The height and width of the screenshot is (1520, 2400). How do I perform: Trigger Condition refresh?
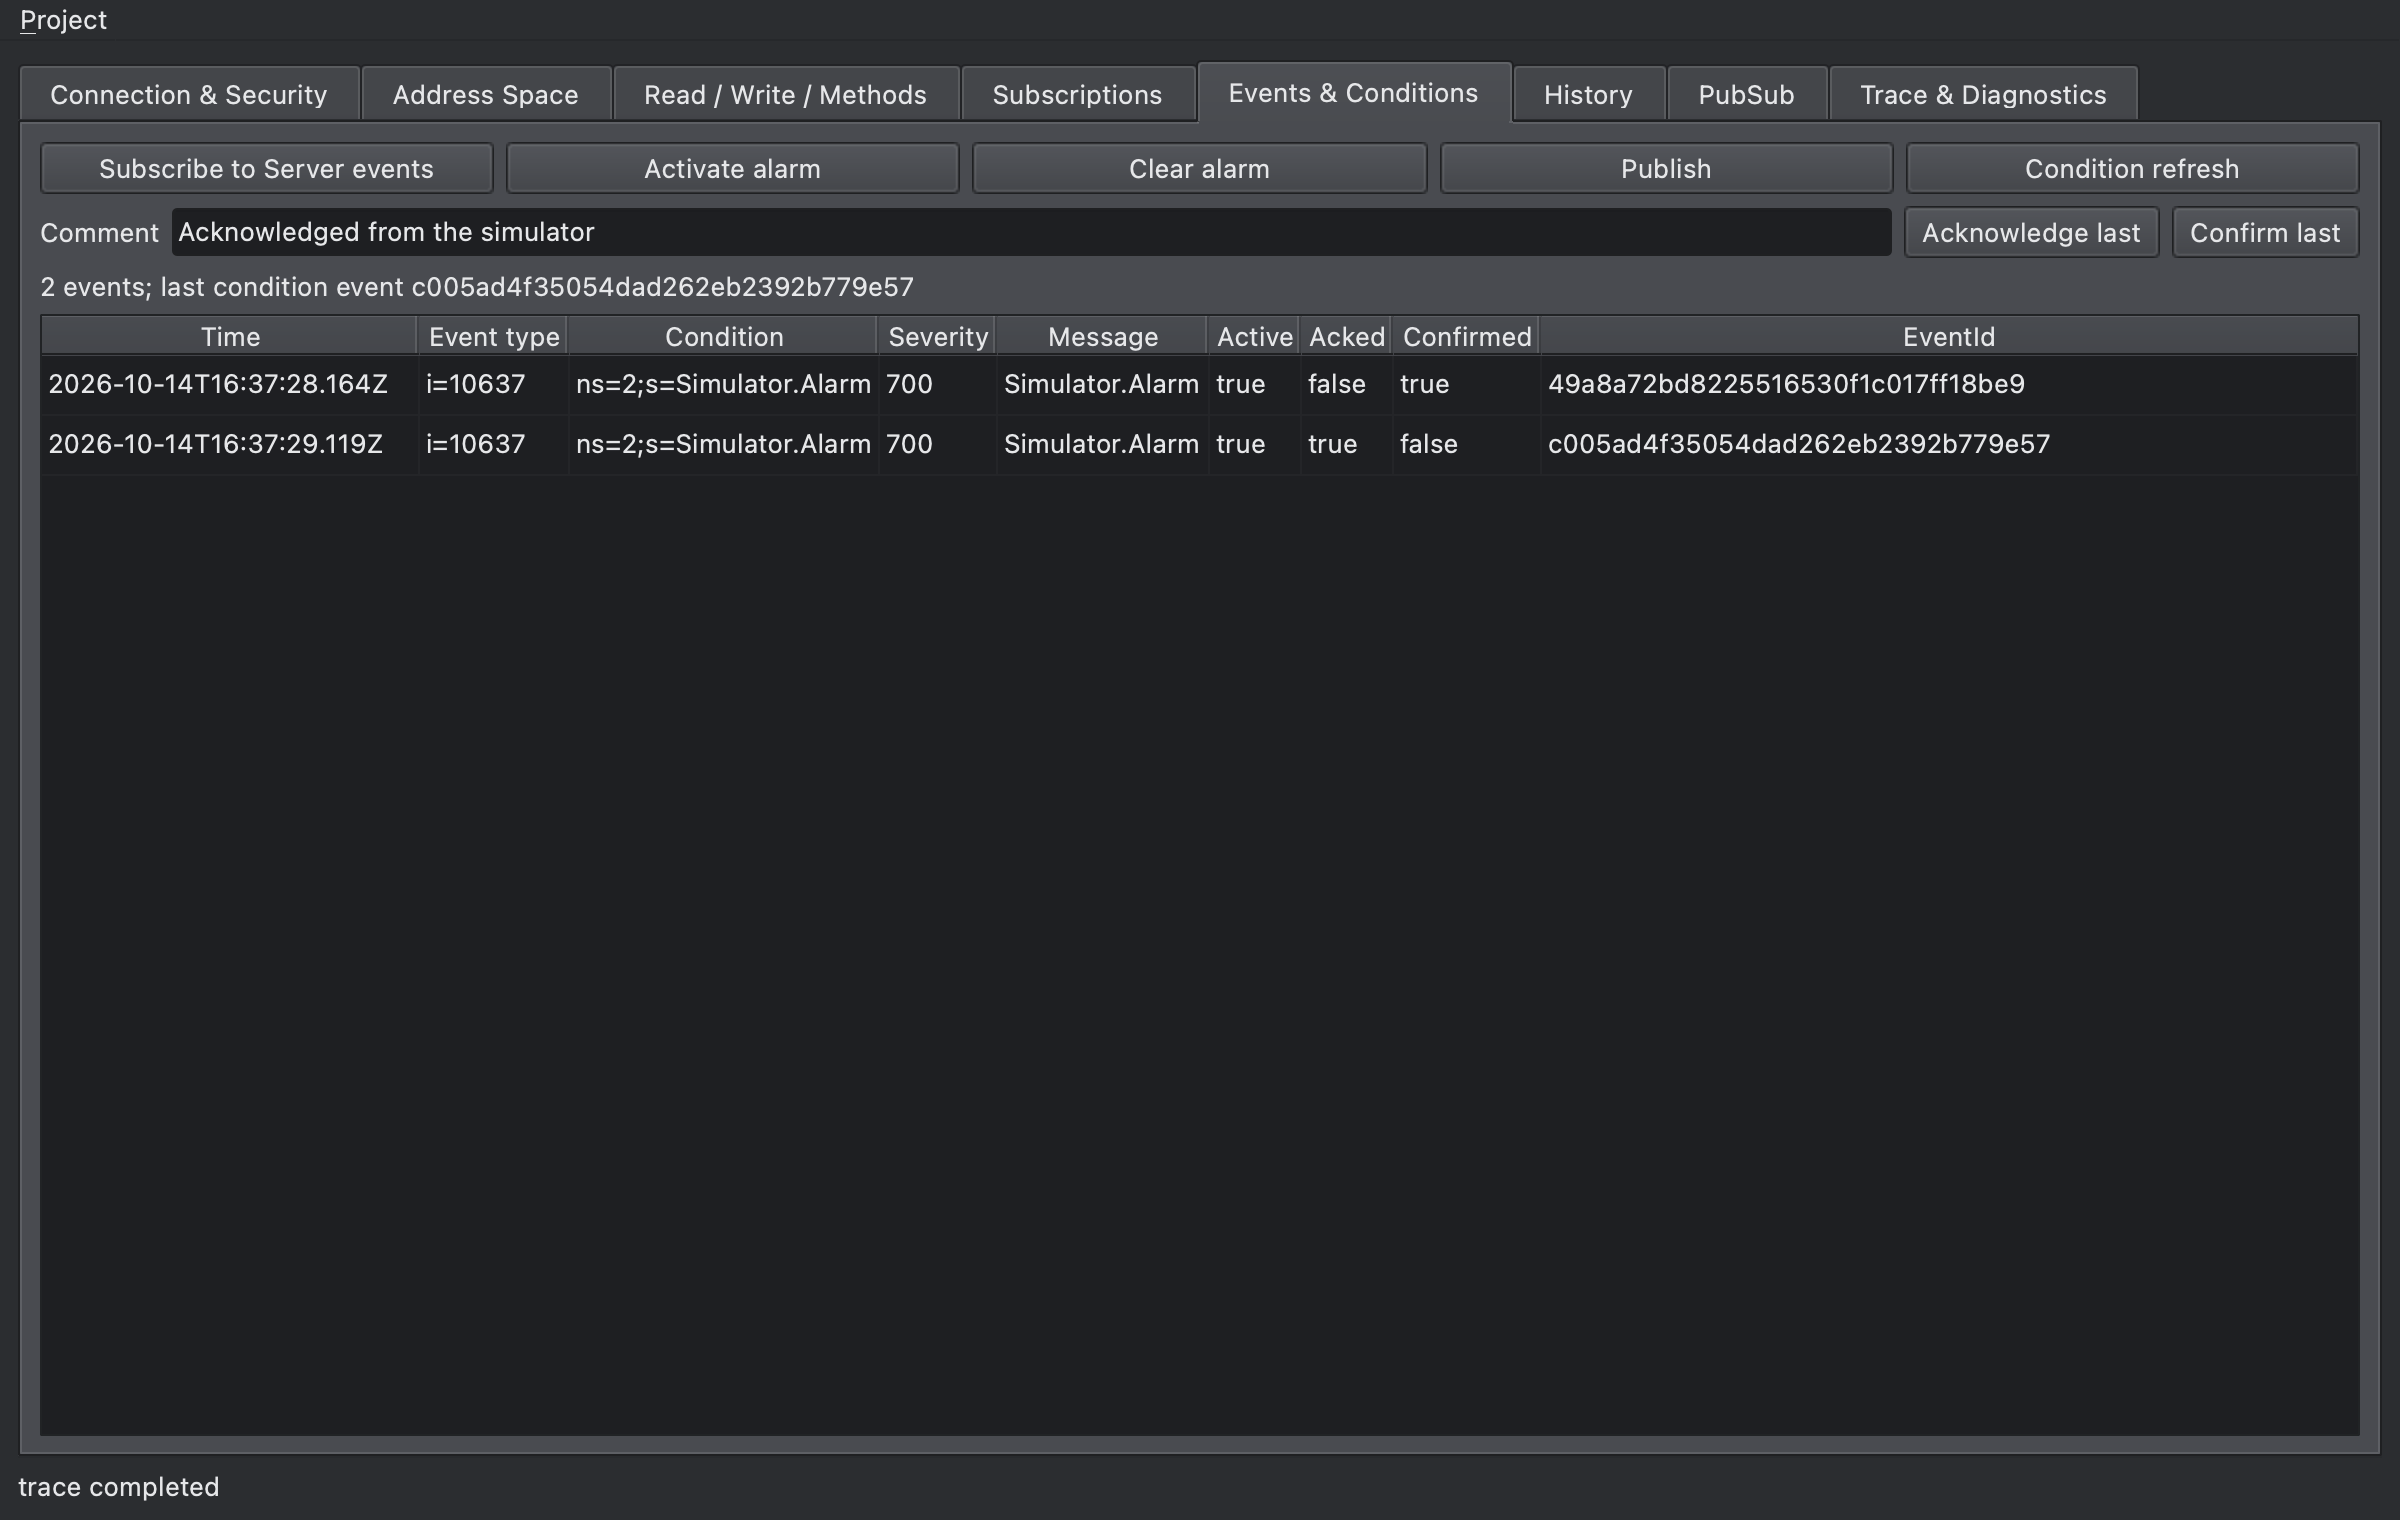[x=2132, y=169]
